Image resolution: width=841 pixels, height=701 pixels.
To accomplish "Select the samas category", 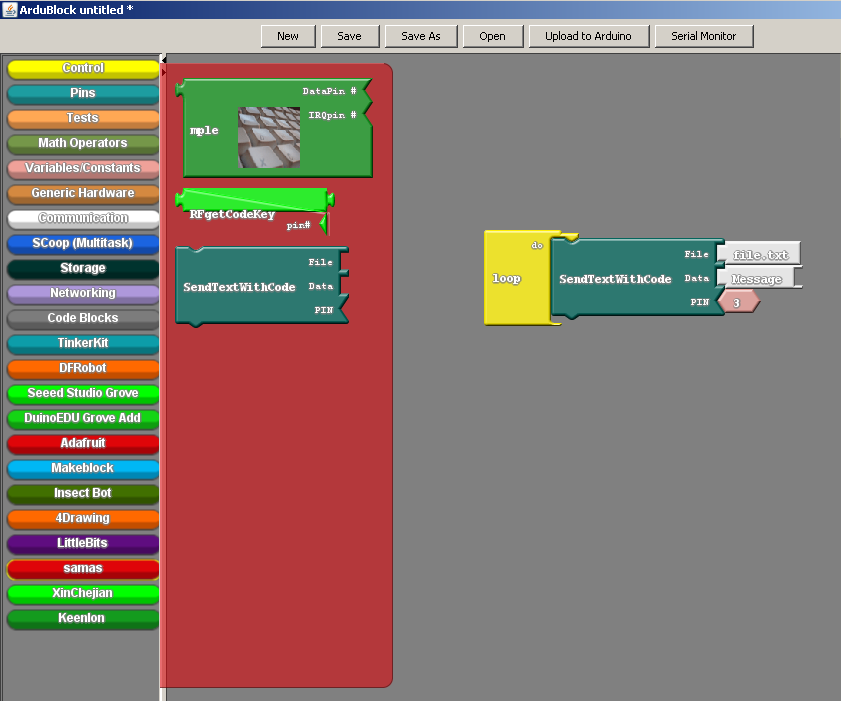I will pos(83,569).
